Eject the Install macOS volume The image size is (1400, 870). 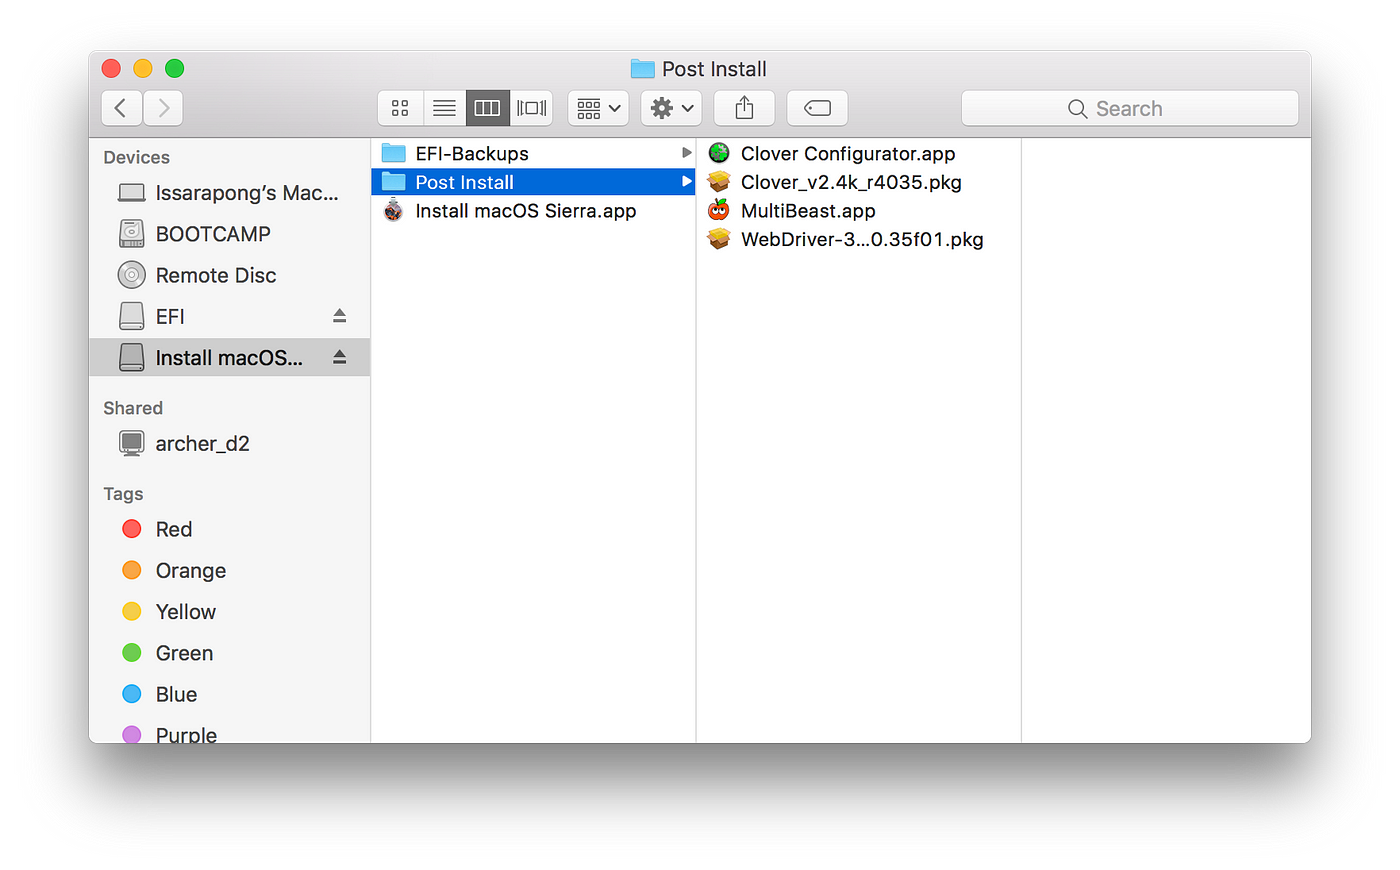click(x=339, y=357)
